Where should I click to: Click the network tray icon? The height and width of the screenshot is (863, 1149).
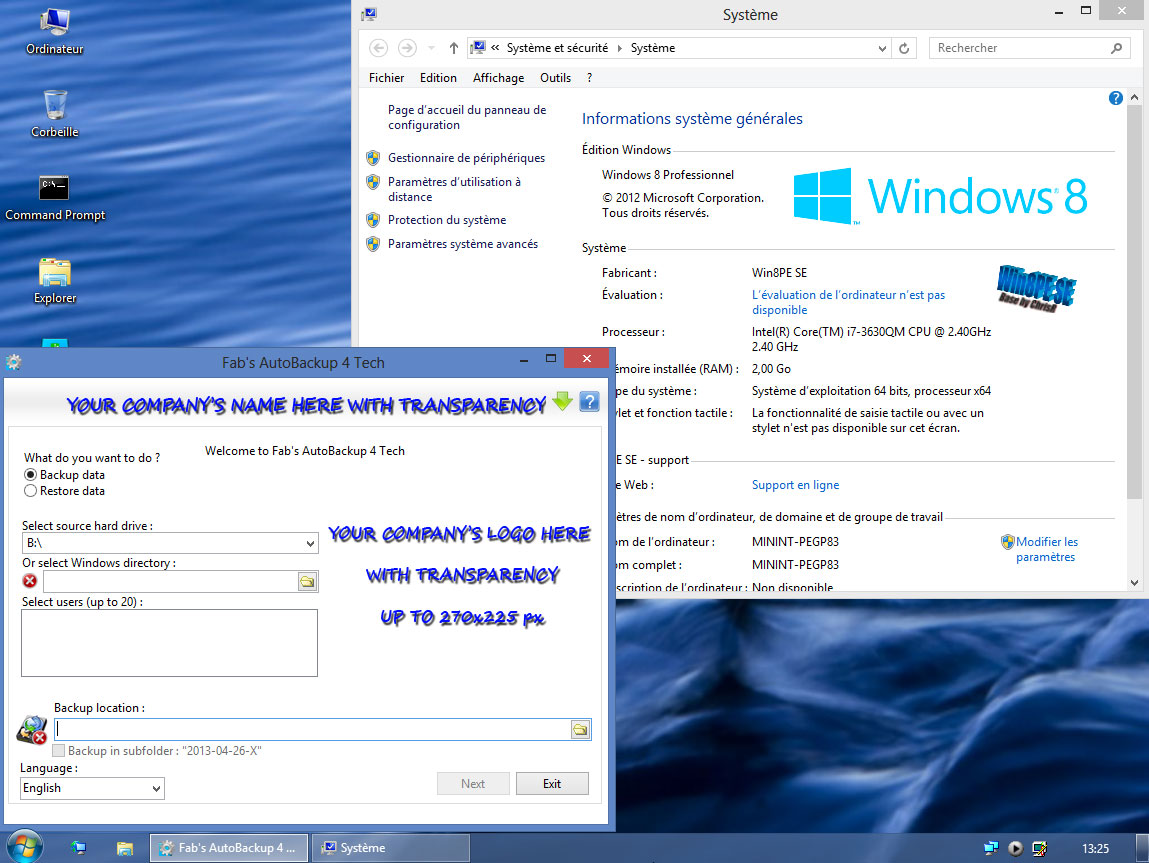tap(991, 848)
